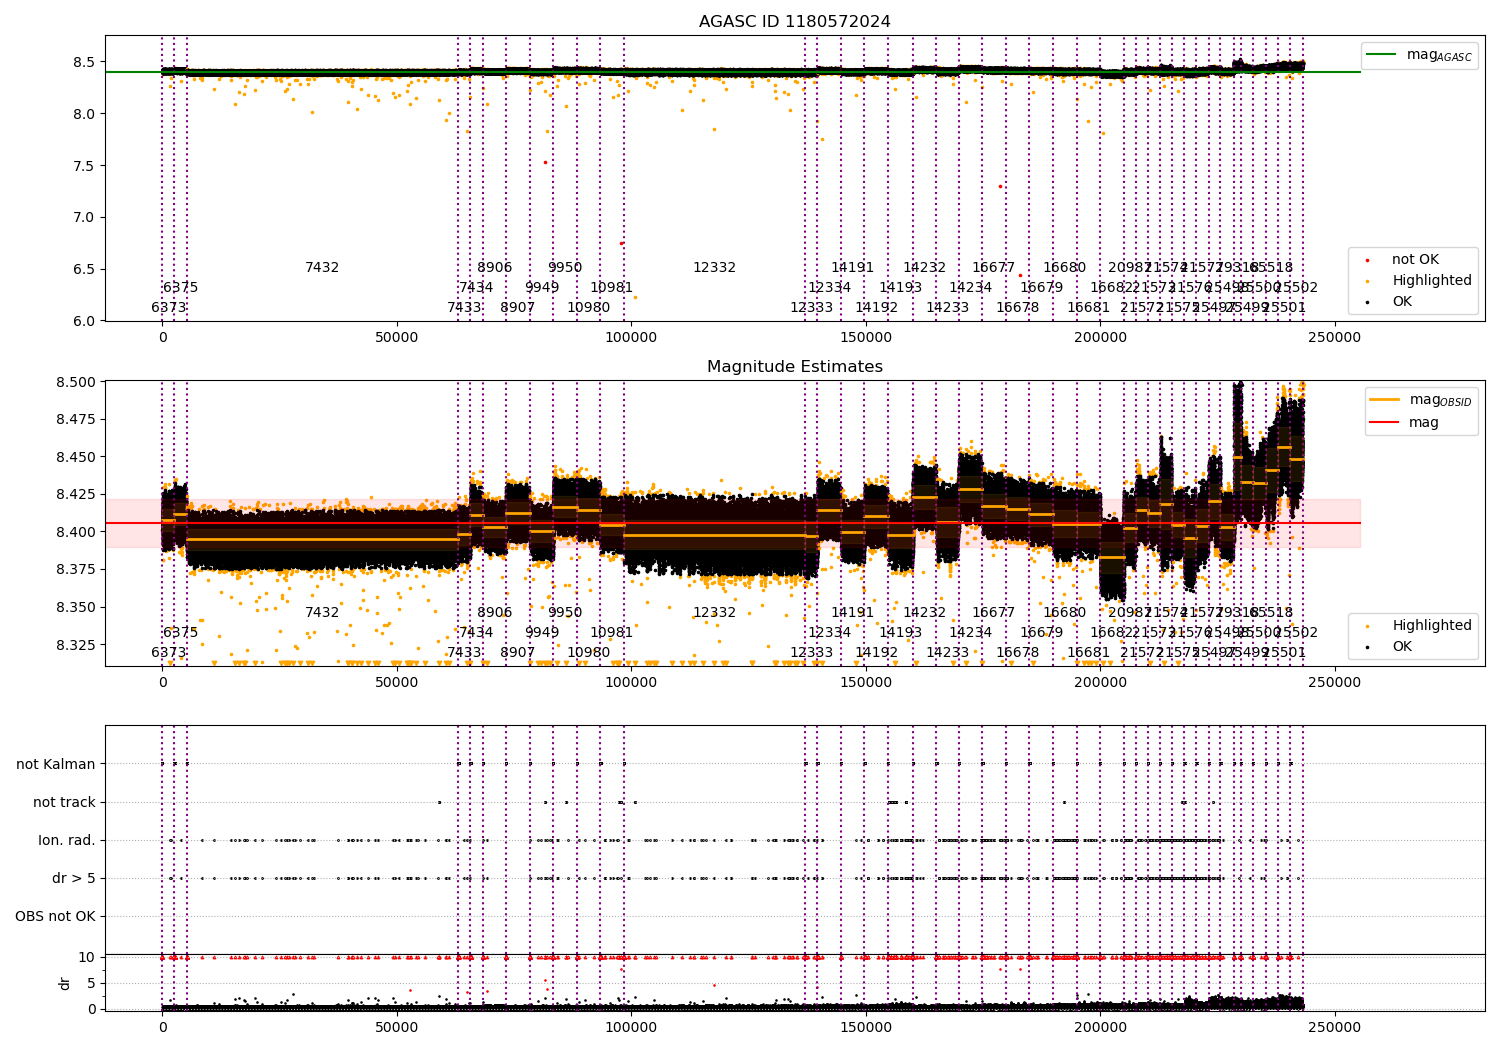Click the 150000 x-tick beneath AGASC ID plot

[866, 337]
